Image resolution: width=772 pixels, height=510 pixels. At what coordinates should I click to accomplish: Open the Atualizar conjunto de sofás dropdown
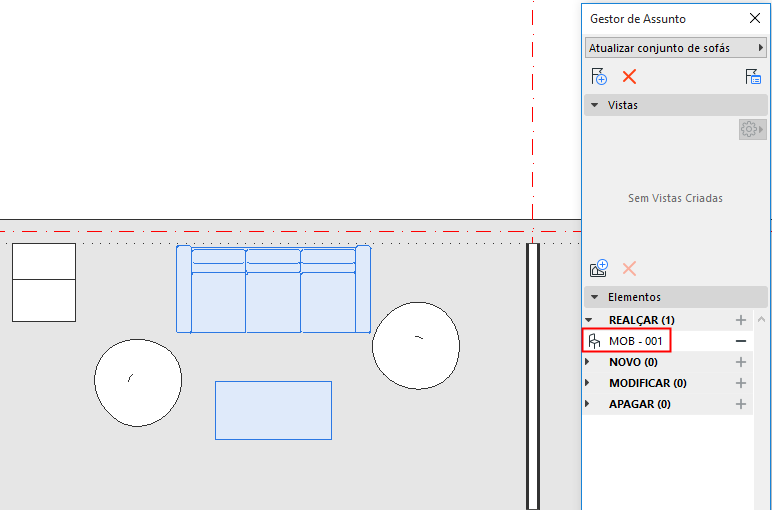coord(676,48)
